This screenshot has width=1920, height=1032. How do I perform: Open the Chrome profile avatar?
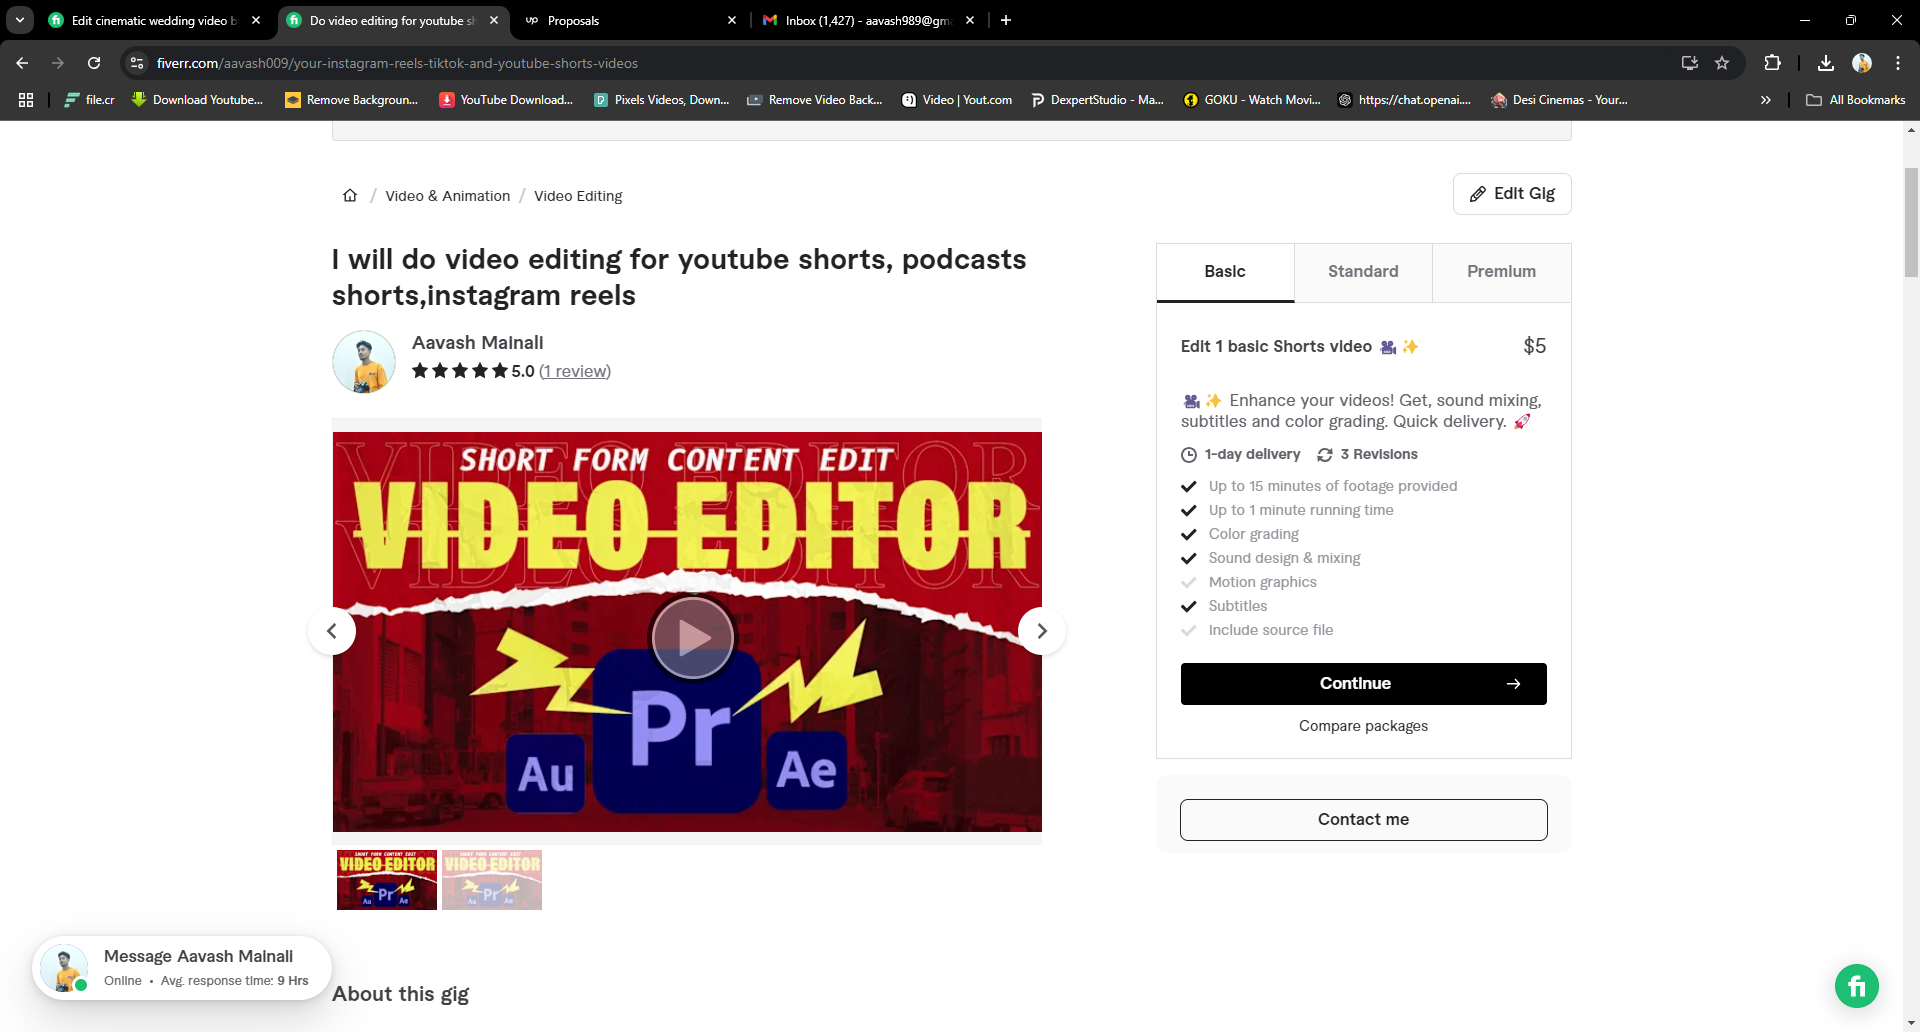[x=1862, y=63]
